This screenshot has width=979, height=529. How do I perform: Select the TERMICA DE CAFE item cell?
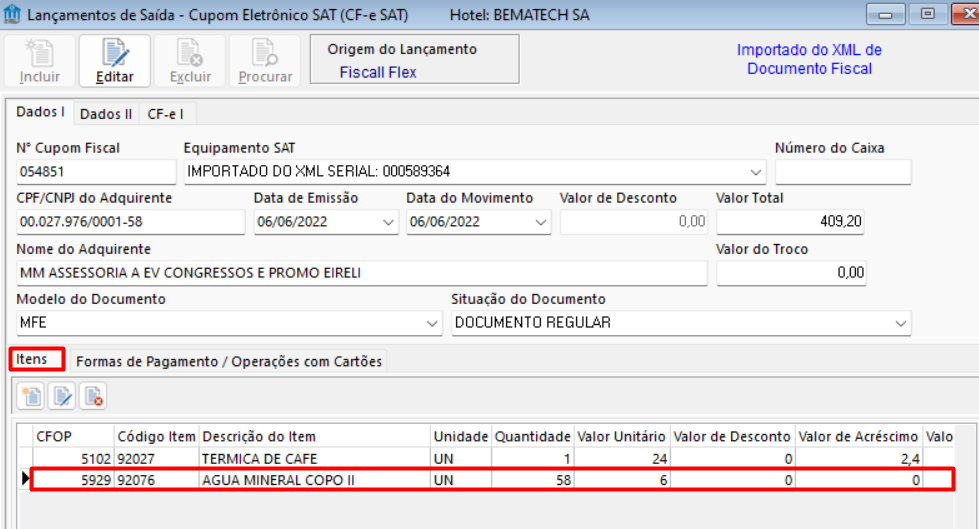pos(315,459)
